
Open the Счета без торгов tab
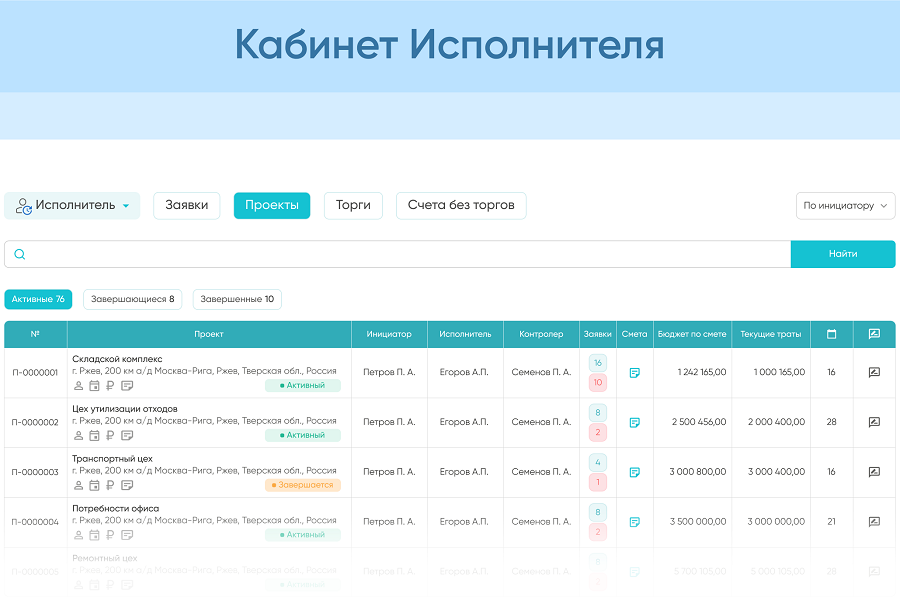pyautogui.click(x=461, y=205)
